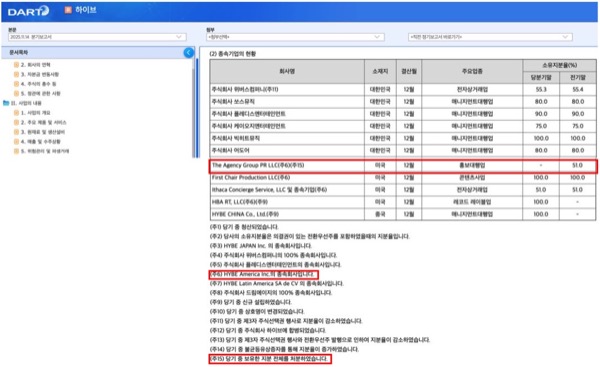Click the 당분기말 sub-header
Viewport: 600px width, 367px height.
(x=541, y=77)
